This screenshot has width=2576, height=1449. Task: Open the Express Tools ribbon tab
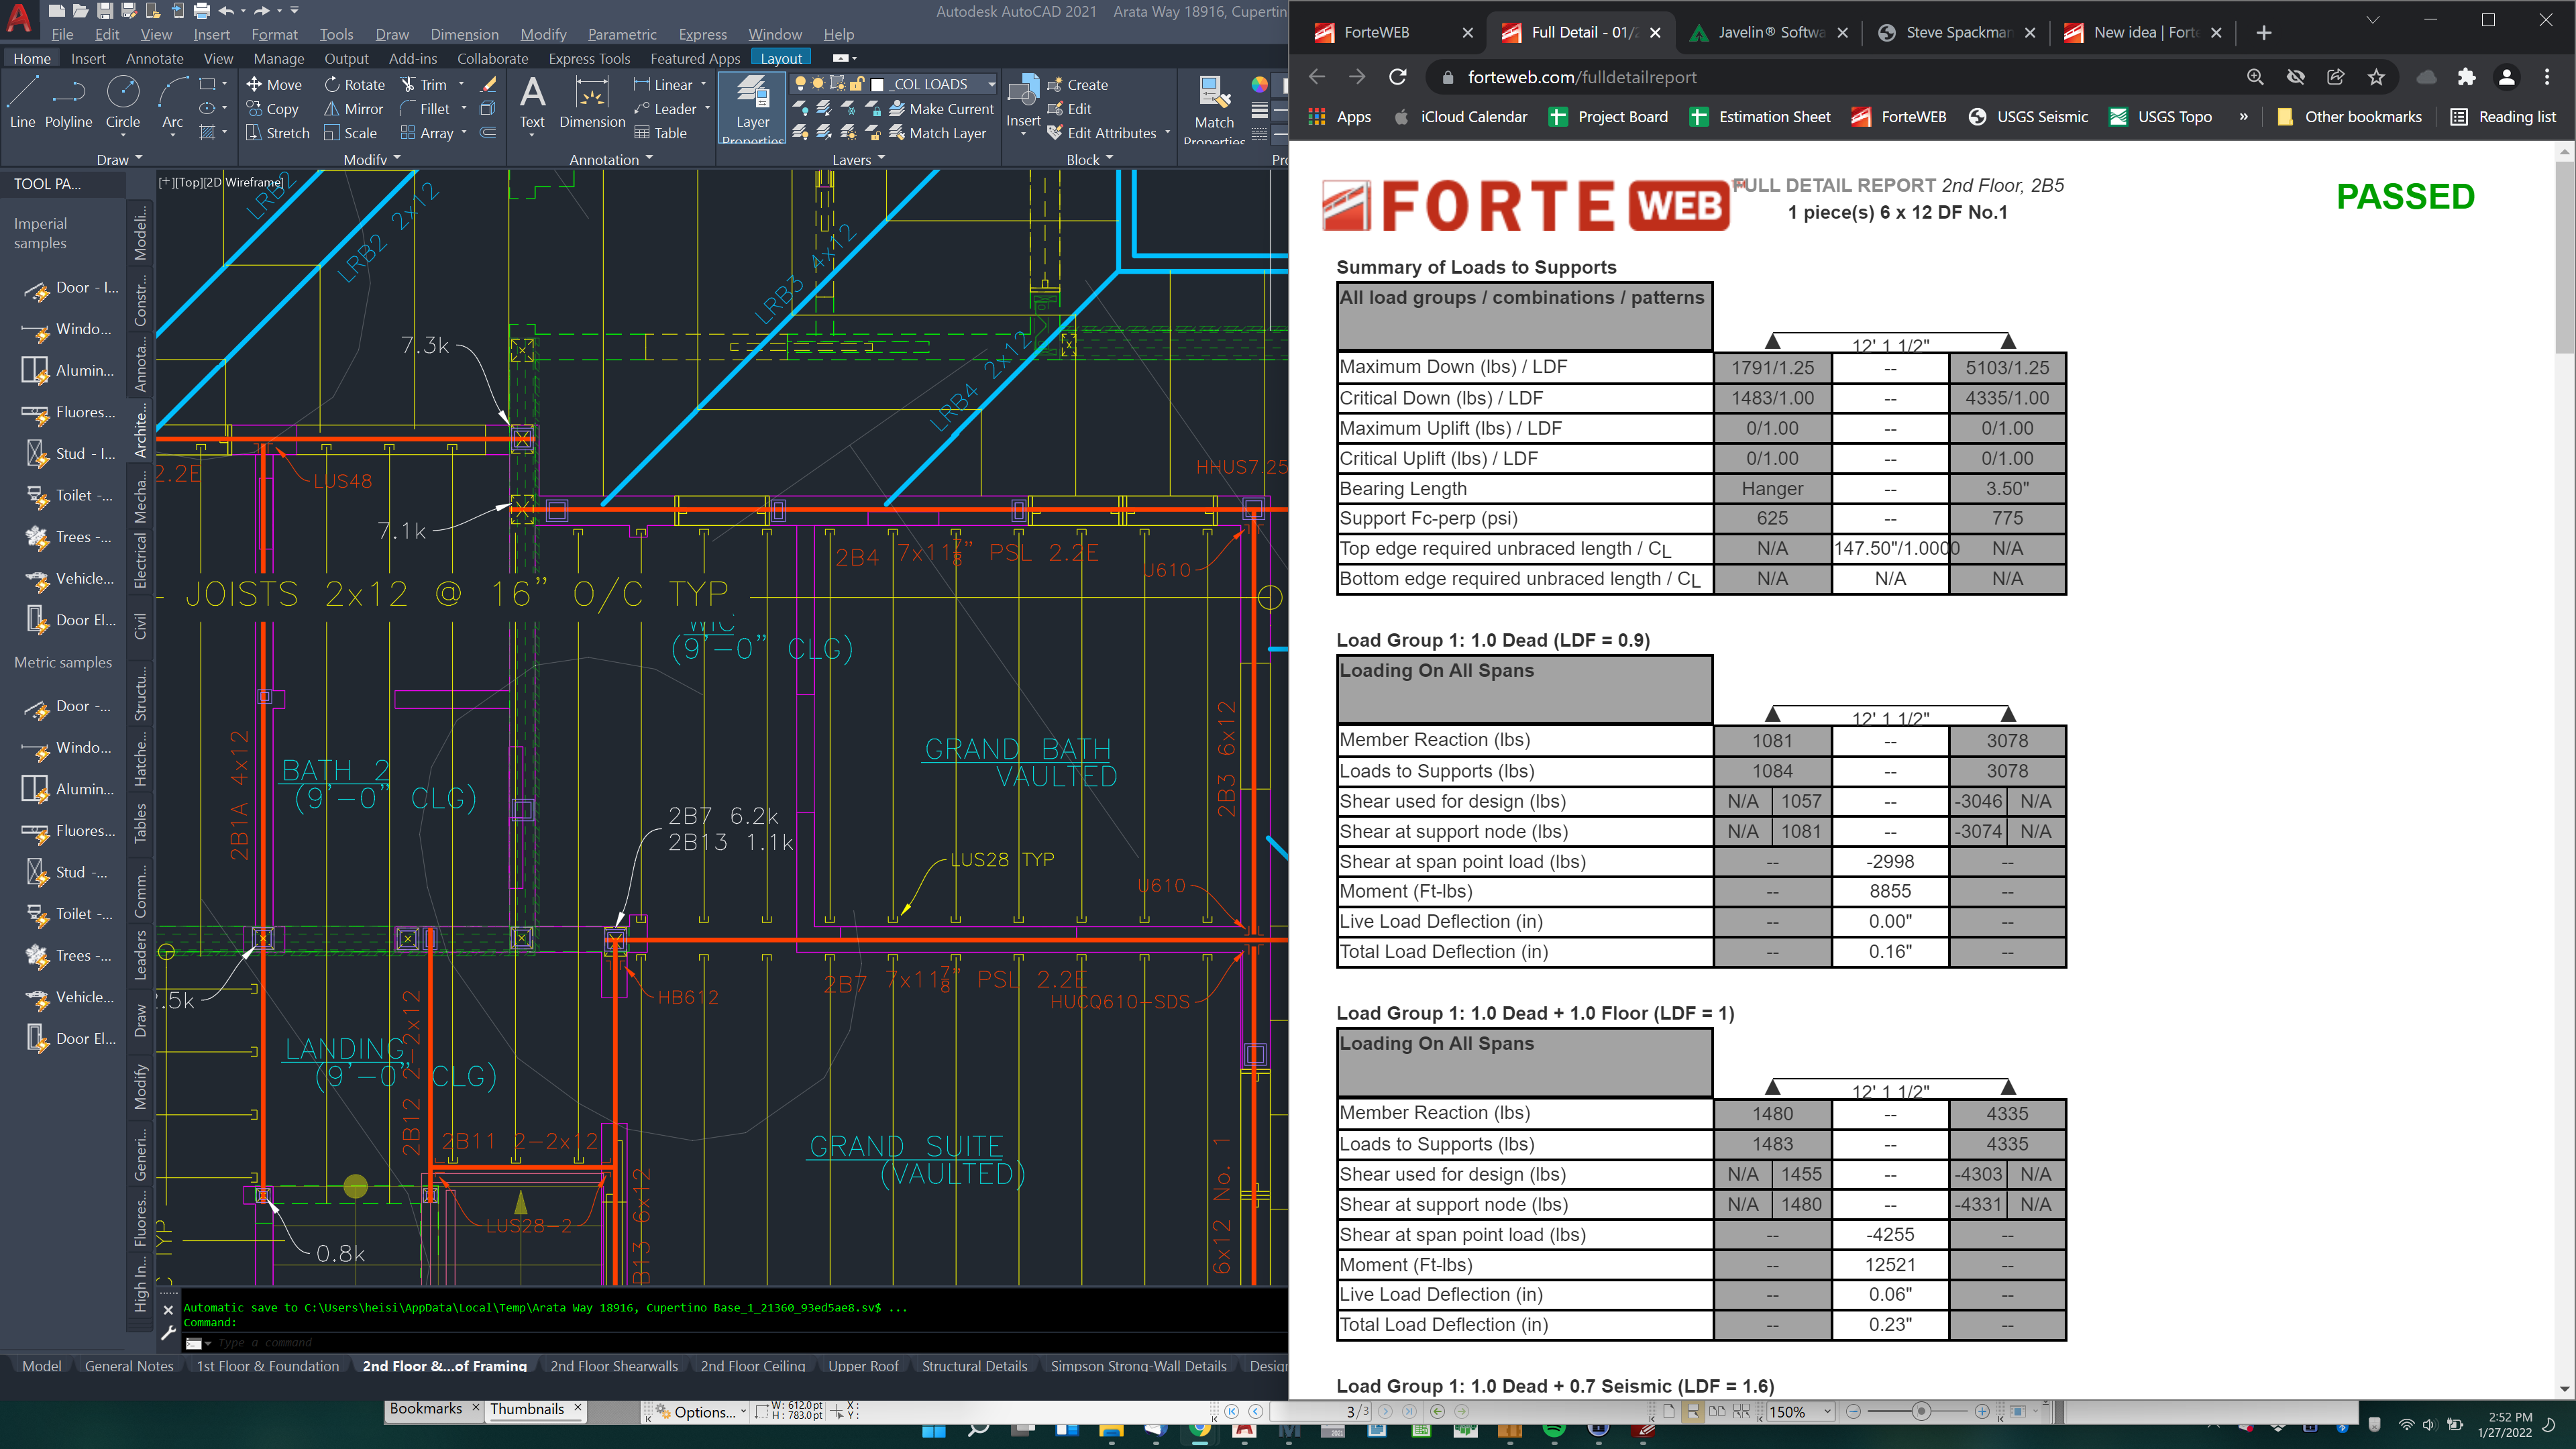(589, 58)
